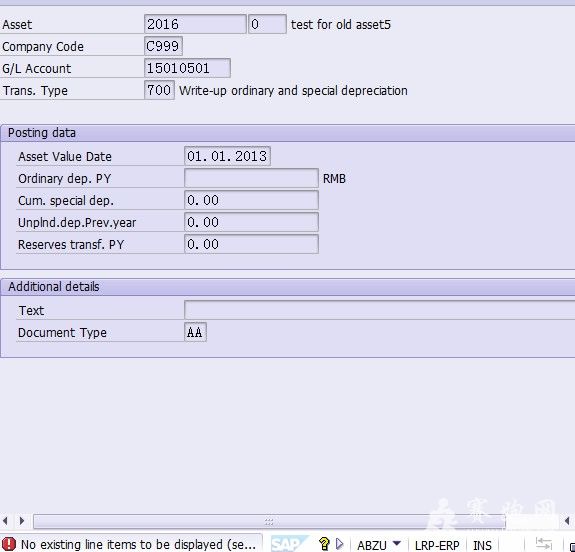Click the Cum. special dep. amount field
Viewport: 575px width, 552px height.
pos(251,200)
